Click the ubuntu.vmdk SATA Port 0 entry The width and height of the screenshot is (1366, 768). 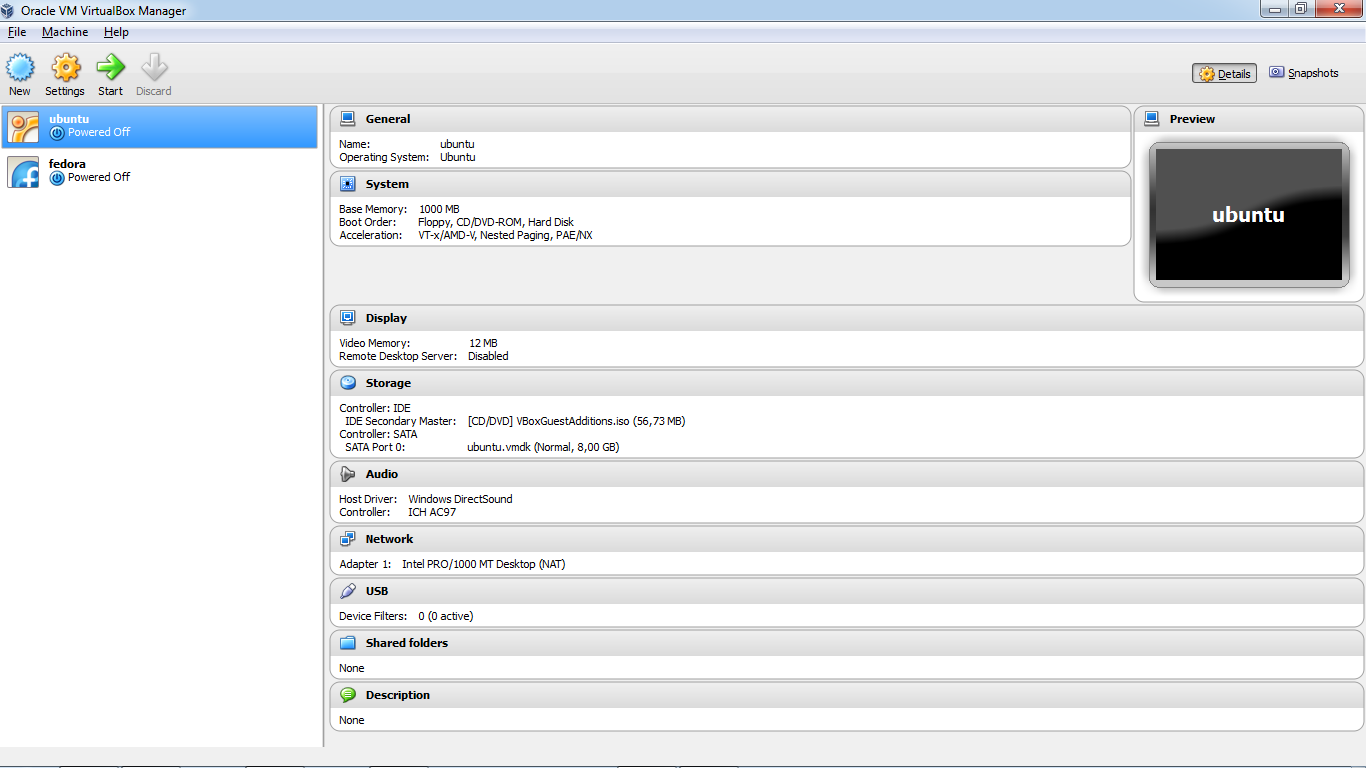[x=543, y=447]
